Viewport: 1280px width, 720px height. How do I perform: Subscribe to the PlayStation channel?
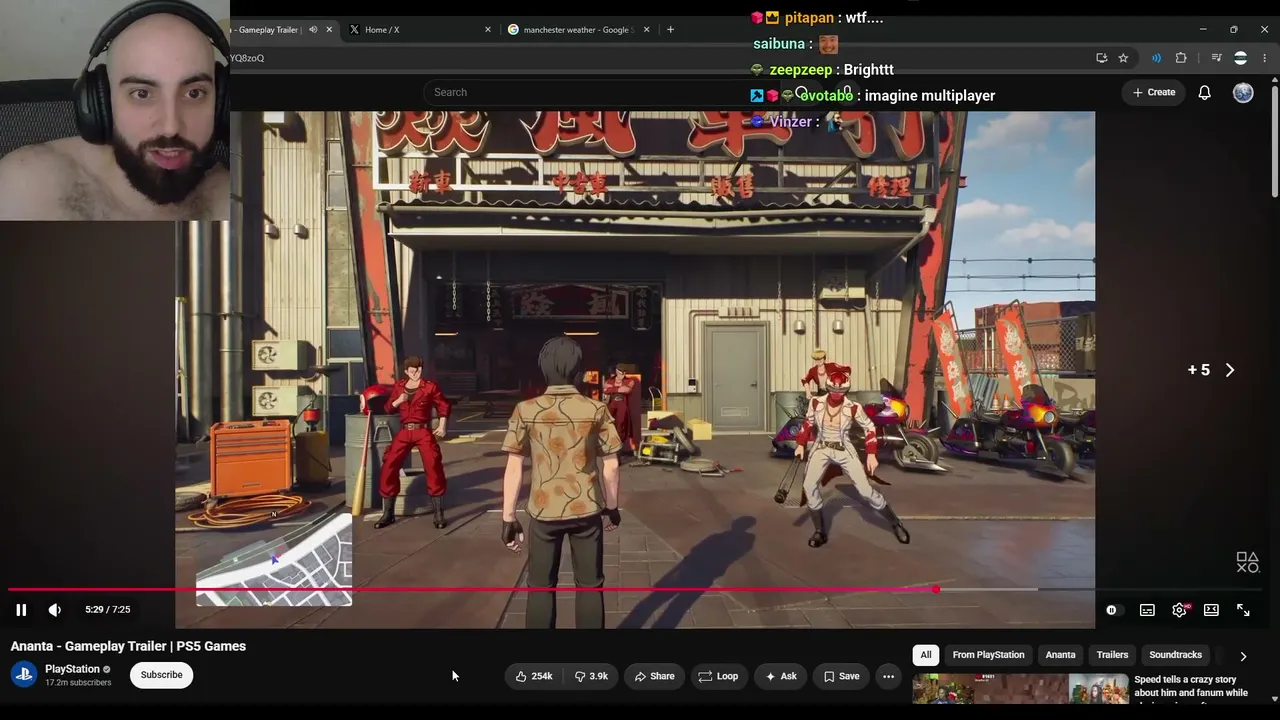point(161,675)
